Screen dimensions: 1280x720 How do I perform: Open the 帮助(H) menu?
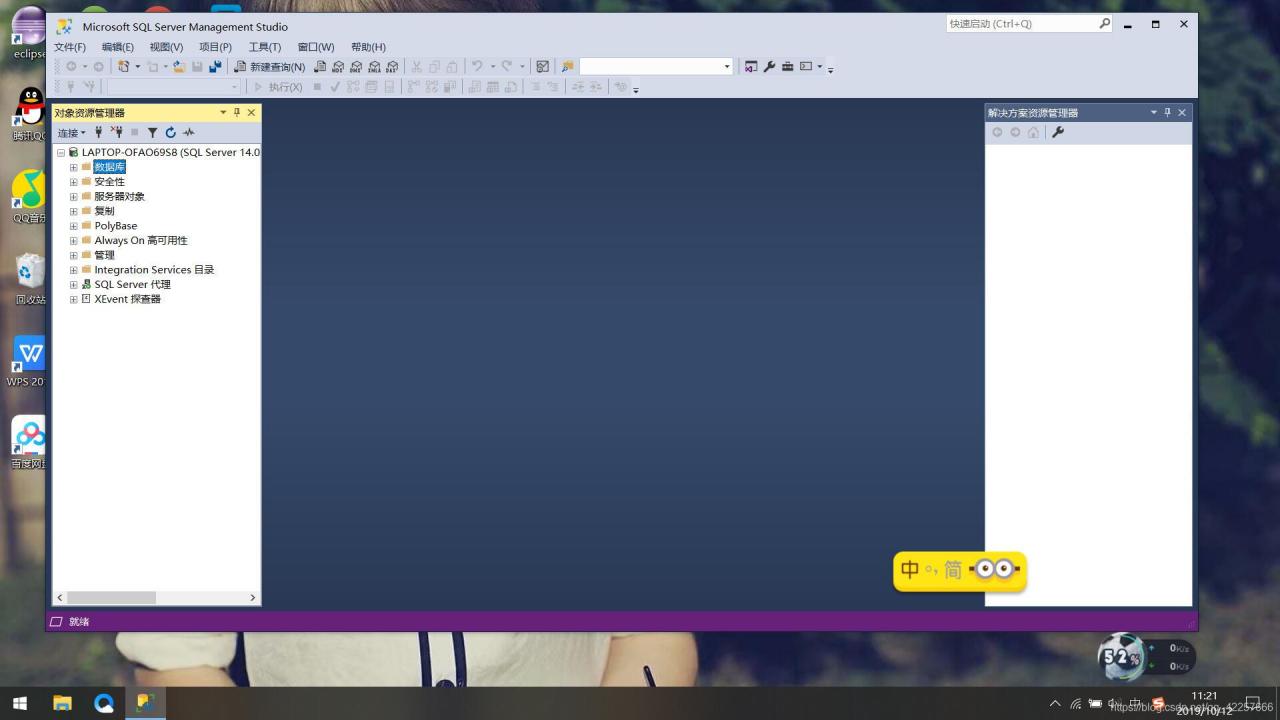click(x=368, y=47)
